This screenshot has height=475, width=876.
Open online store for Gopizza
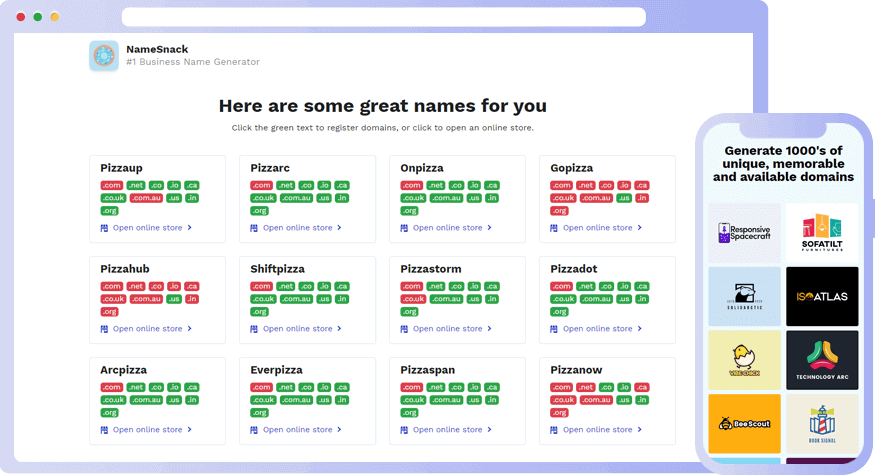pos(598,228)
